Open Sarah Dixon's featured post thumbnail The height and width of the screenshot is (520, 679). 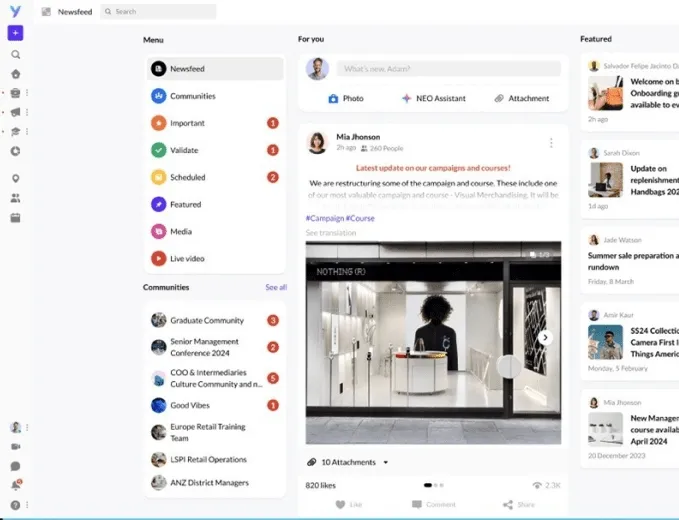tap(605, 180)
